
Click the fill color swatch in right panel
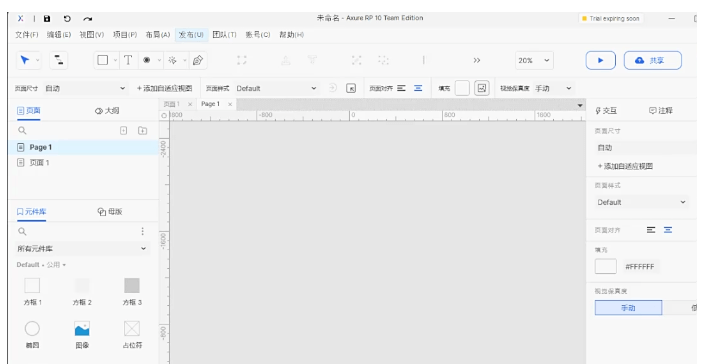[x=605, y=267]
